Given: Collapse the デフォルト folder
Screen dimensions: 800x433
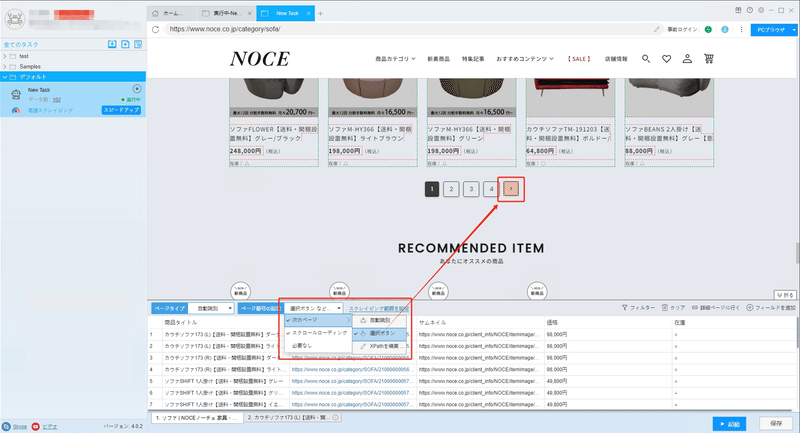Looking at the screenshot, I should coord(5,77).
